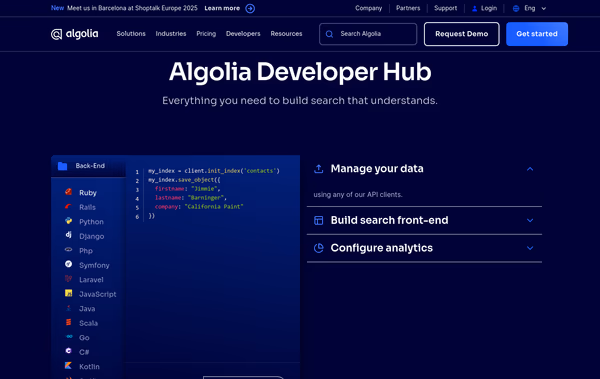This screenshot has height=379, width=600.
Task: Click the Back-End folder icon
Action: (62, 166)
